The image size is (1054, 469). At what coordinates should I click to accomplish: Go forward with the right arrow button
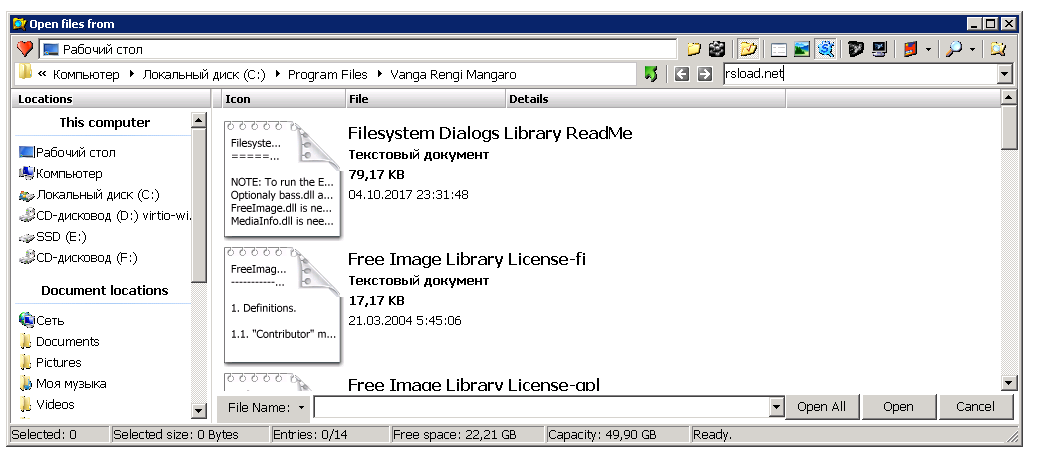tap(704, 74)
